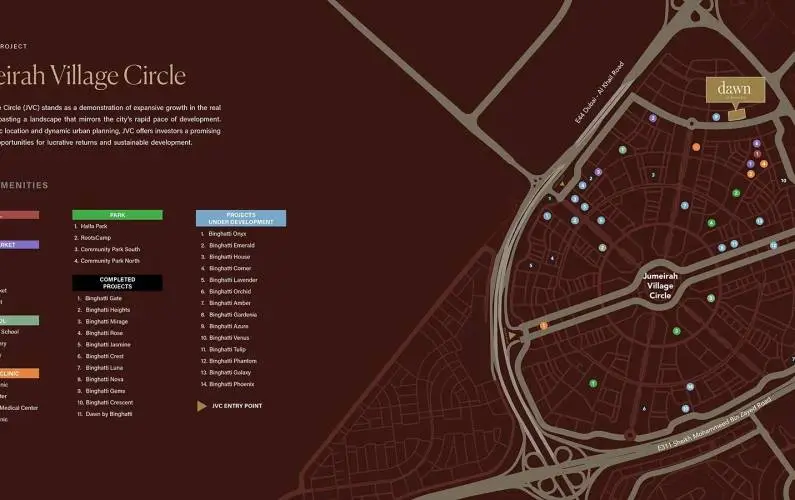The image size is (795, 500).
Task: Select Community Park South in park list
Action: (110, 249)
